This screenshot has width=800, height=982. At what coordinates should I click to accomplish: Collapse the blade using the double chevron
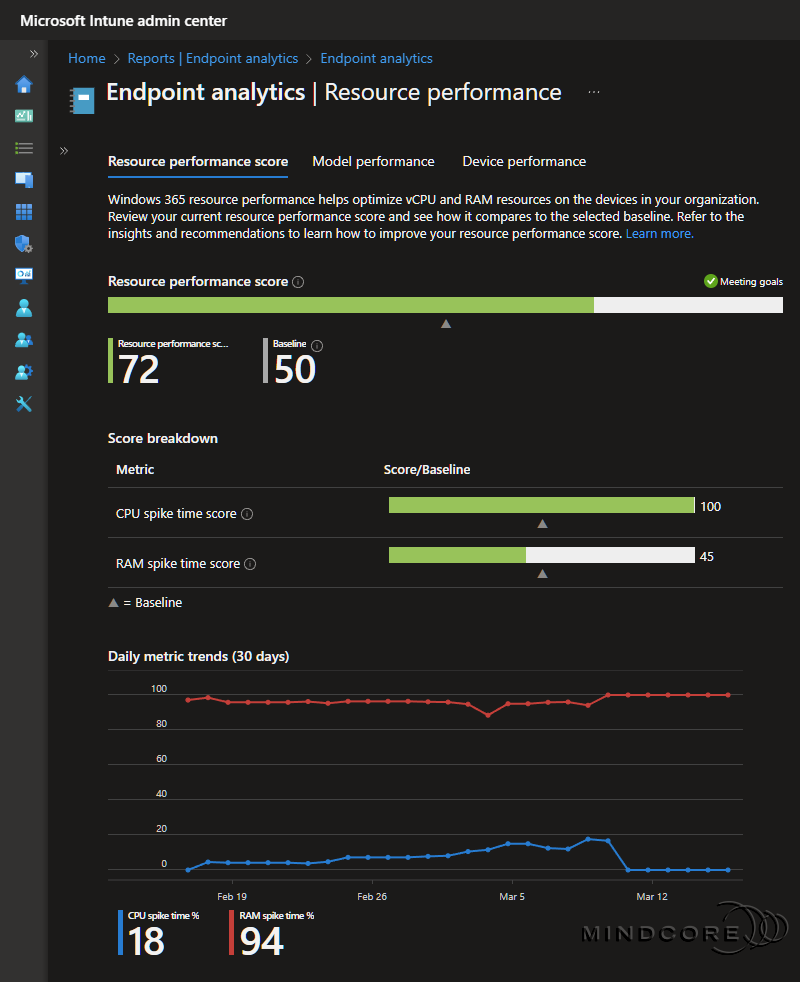coord(62,153)
